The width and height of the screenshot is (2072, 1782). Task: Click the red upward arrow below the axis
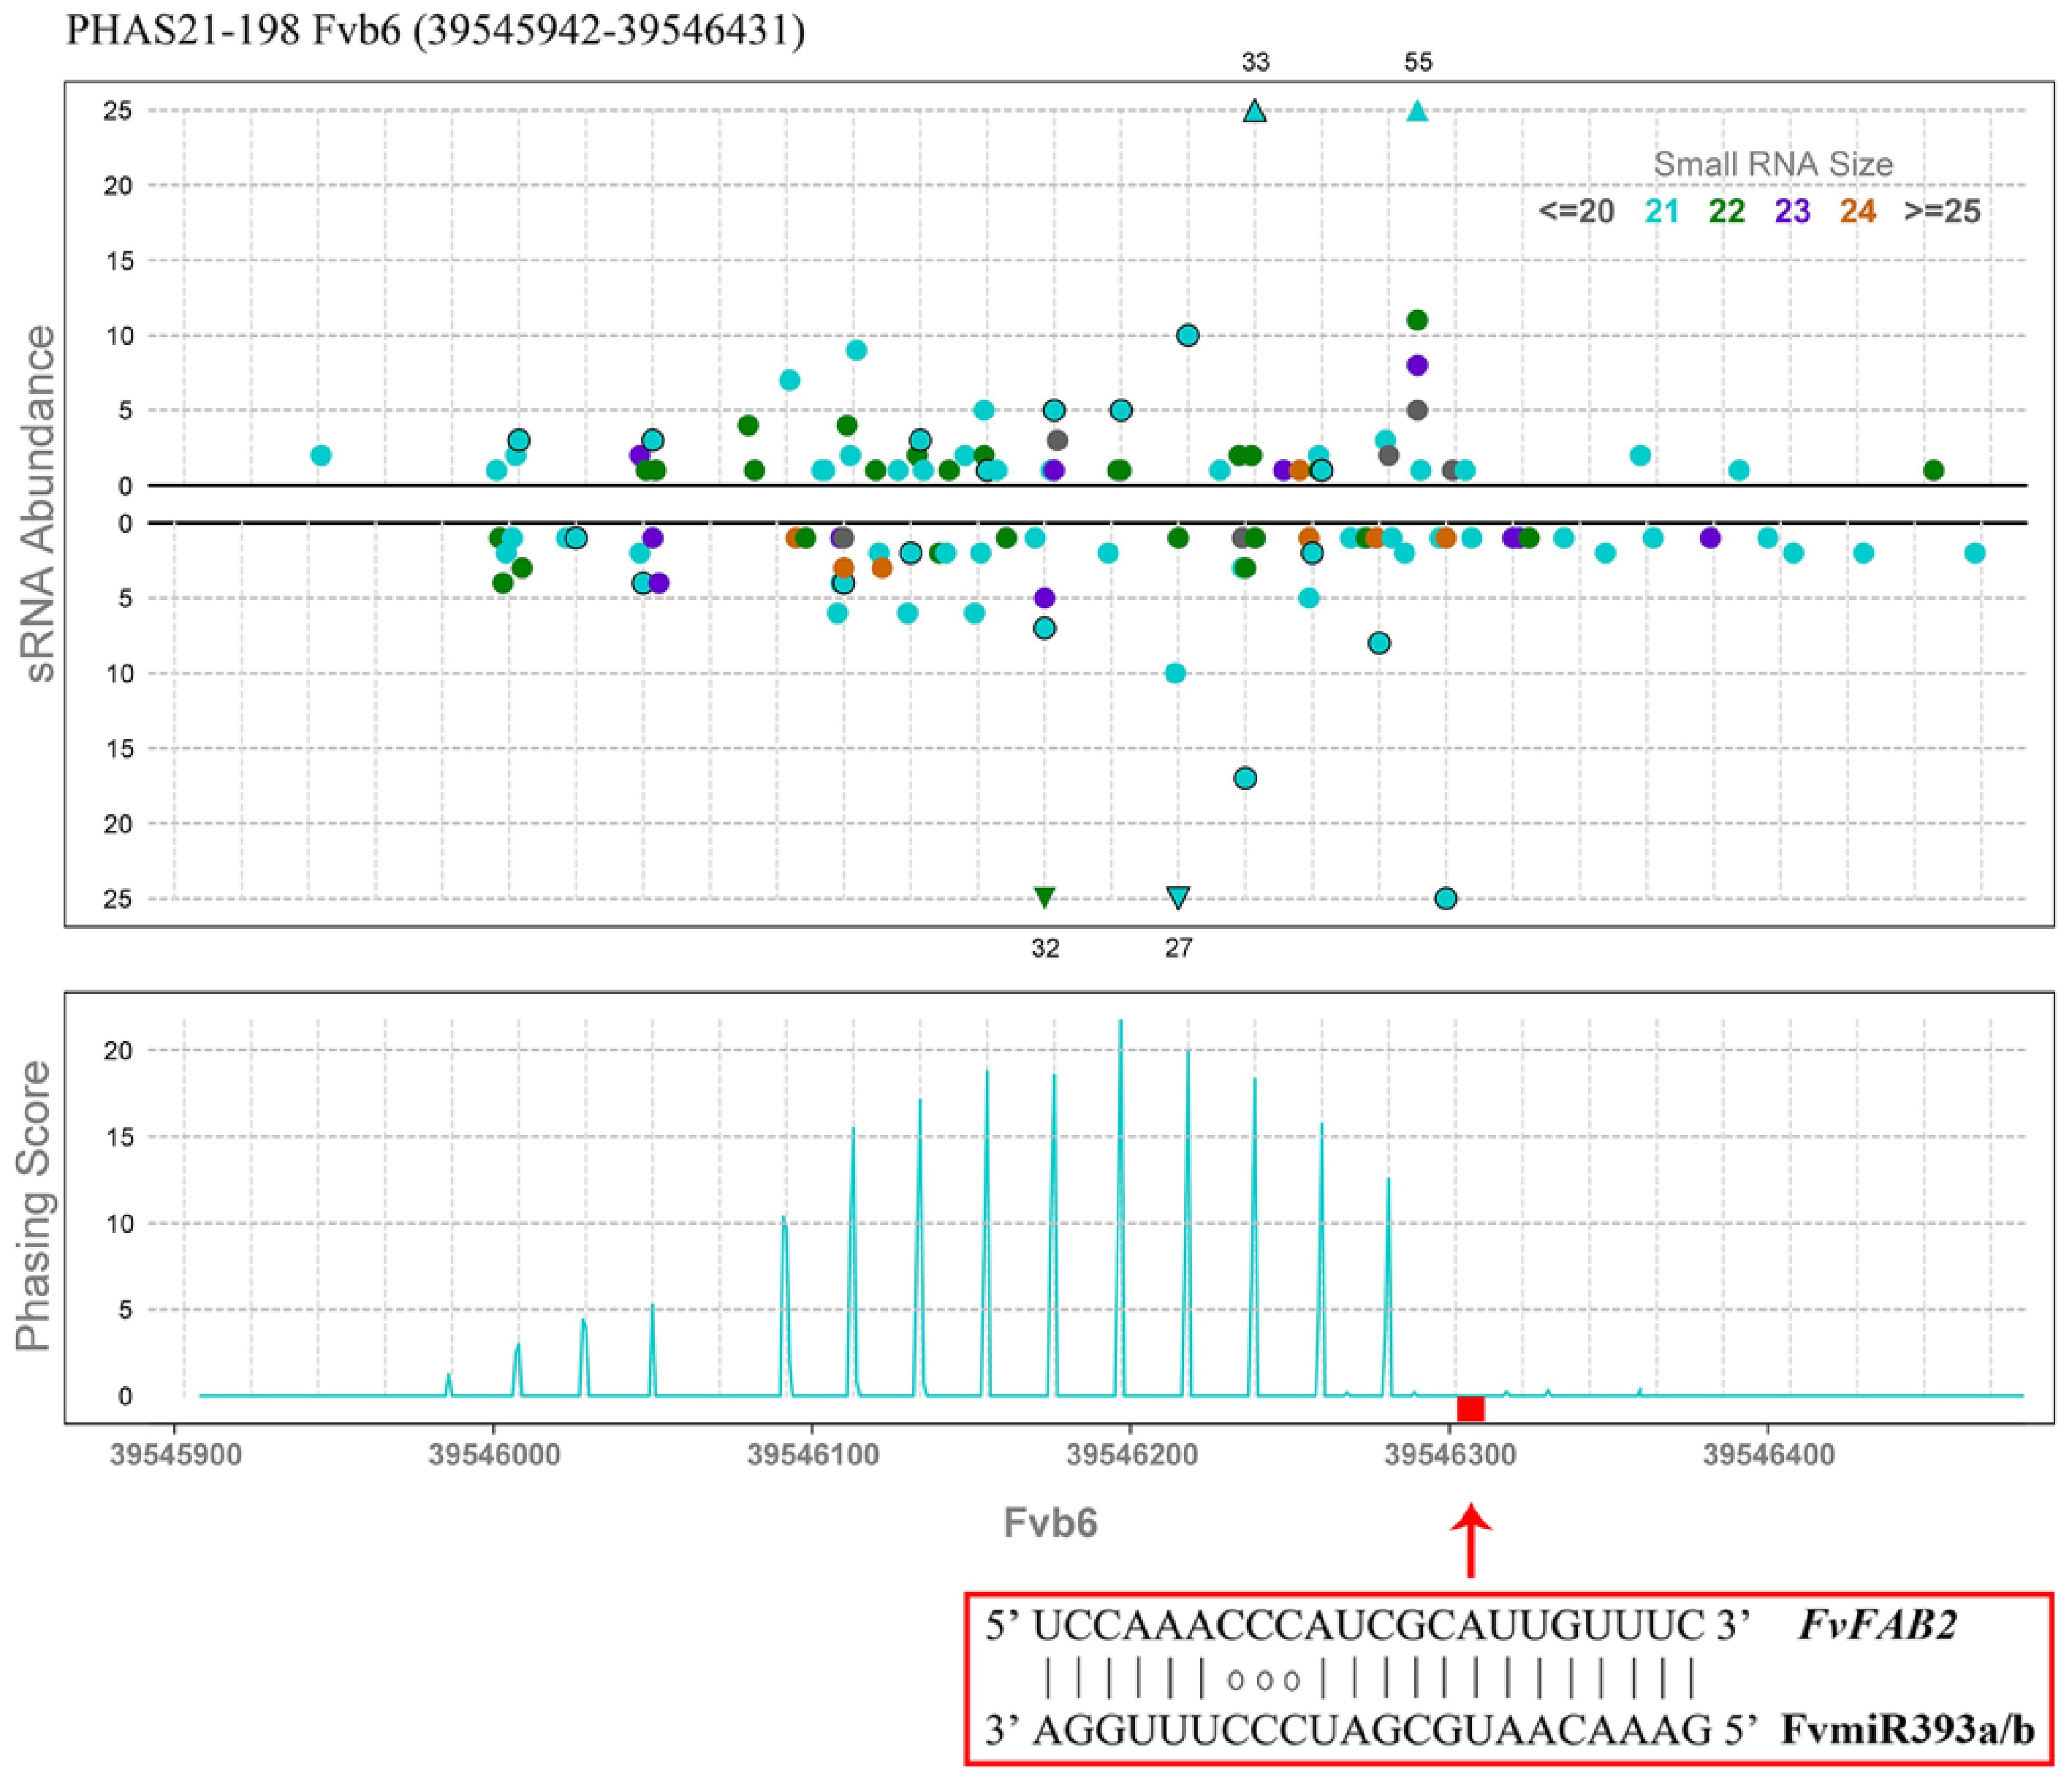click(x=1470, y=1540)
